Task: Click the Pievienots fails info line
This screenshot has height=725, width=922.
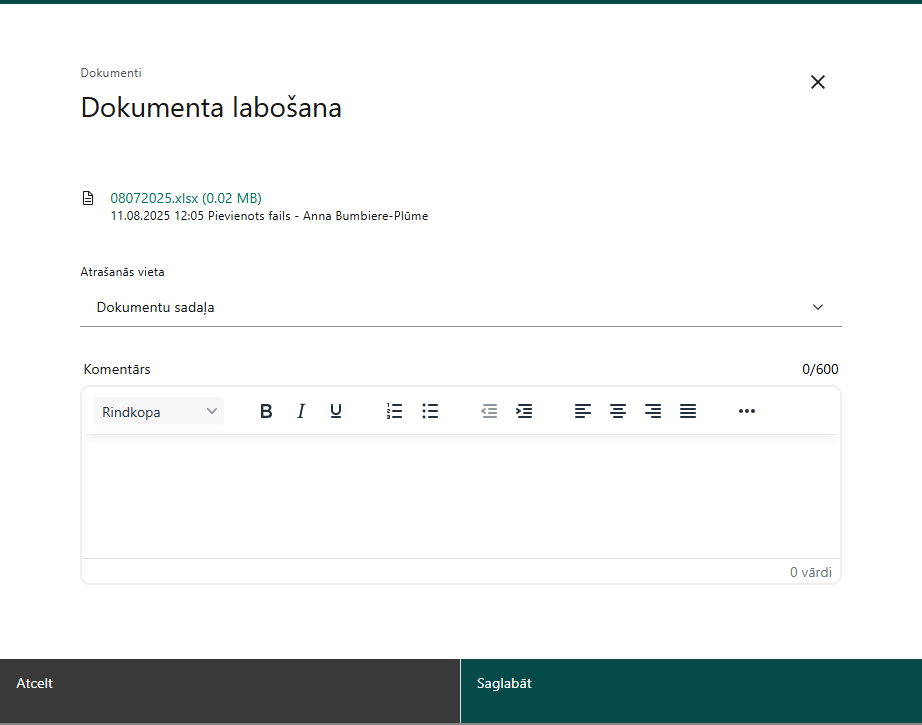Action: point(269,216)
